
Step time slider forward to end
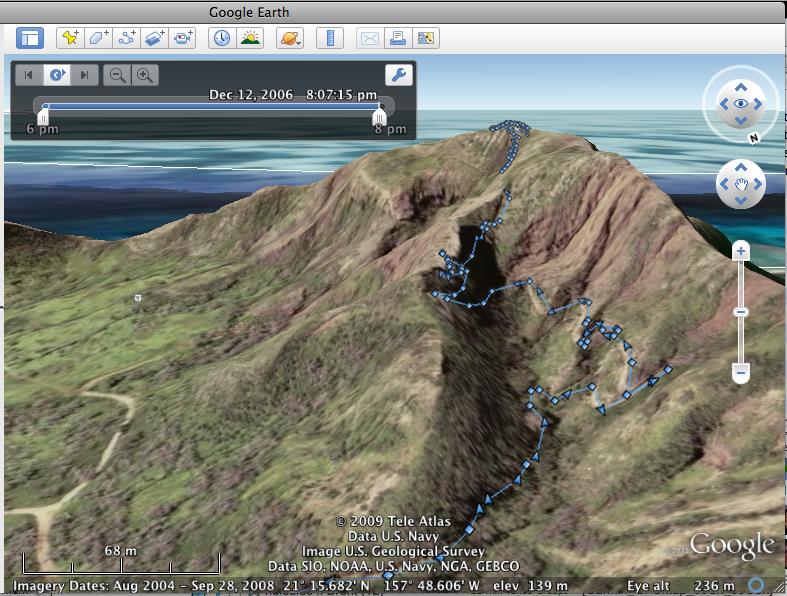(84, 75)
